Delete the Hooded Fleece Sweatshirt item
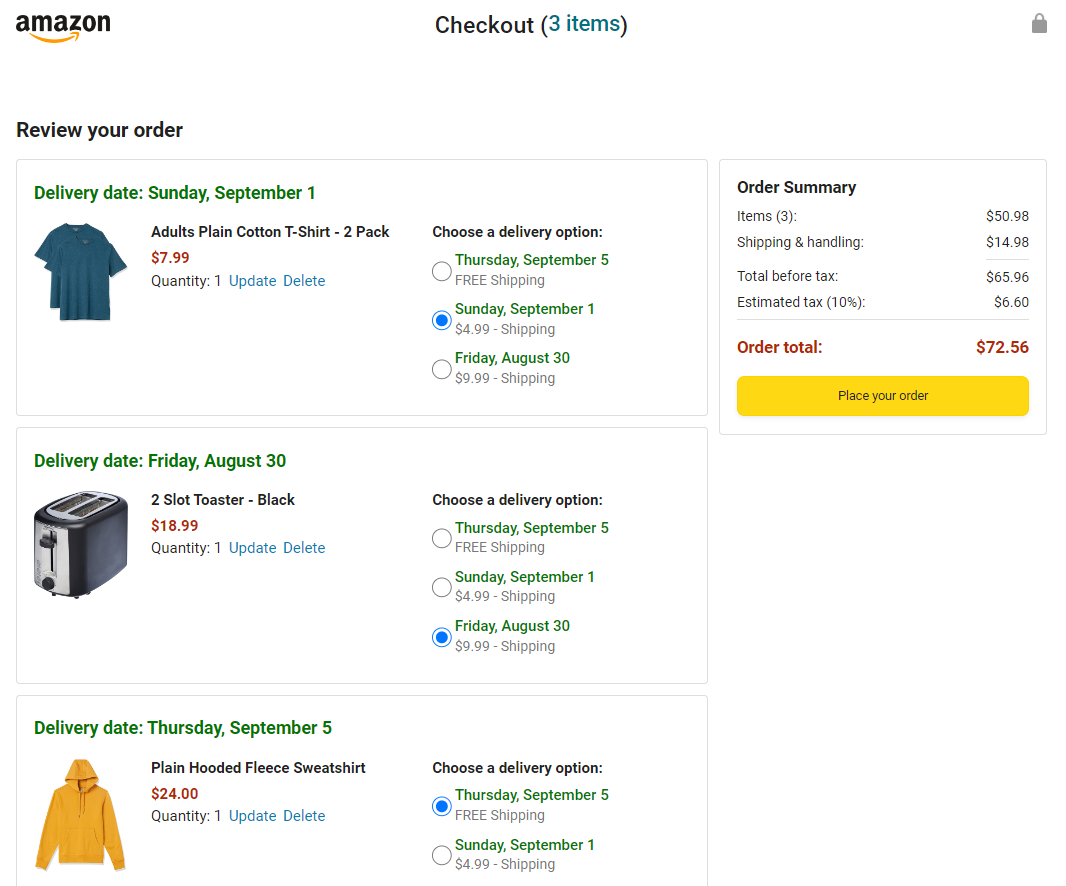This screenshot has height=886, width=1066. [x=304, y=816]
